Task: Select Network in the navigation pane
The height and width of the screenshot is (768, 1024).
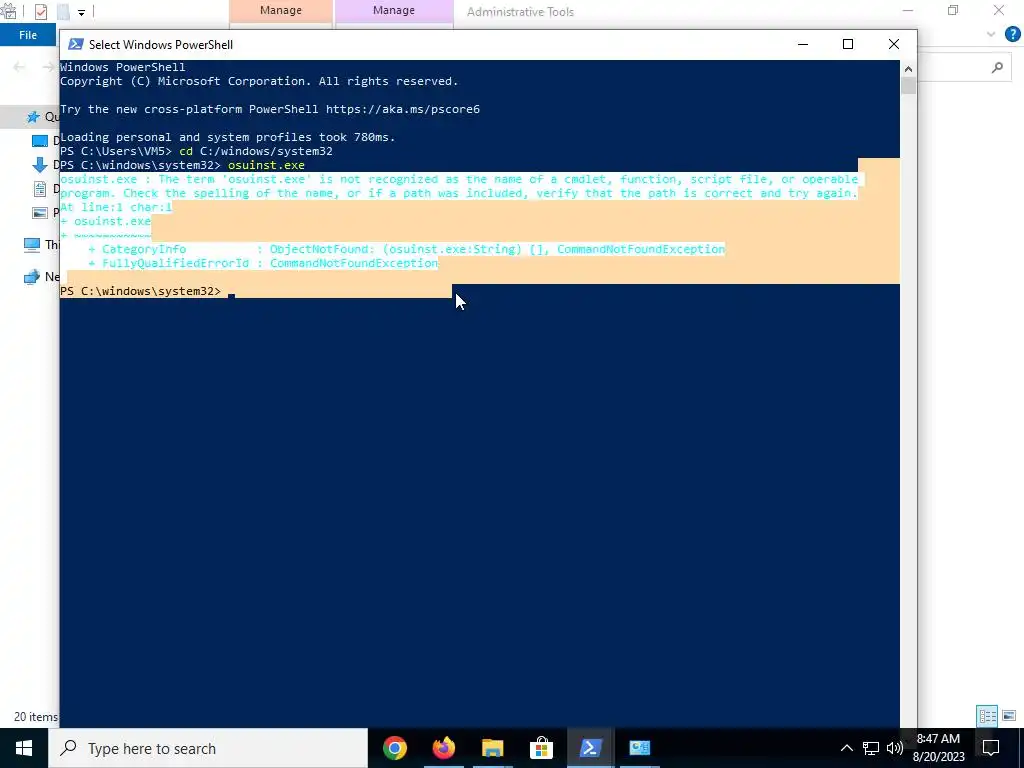Action: pyautogui.click(x=41, y=277)
